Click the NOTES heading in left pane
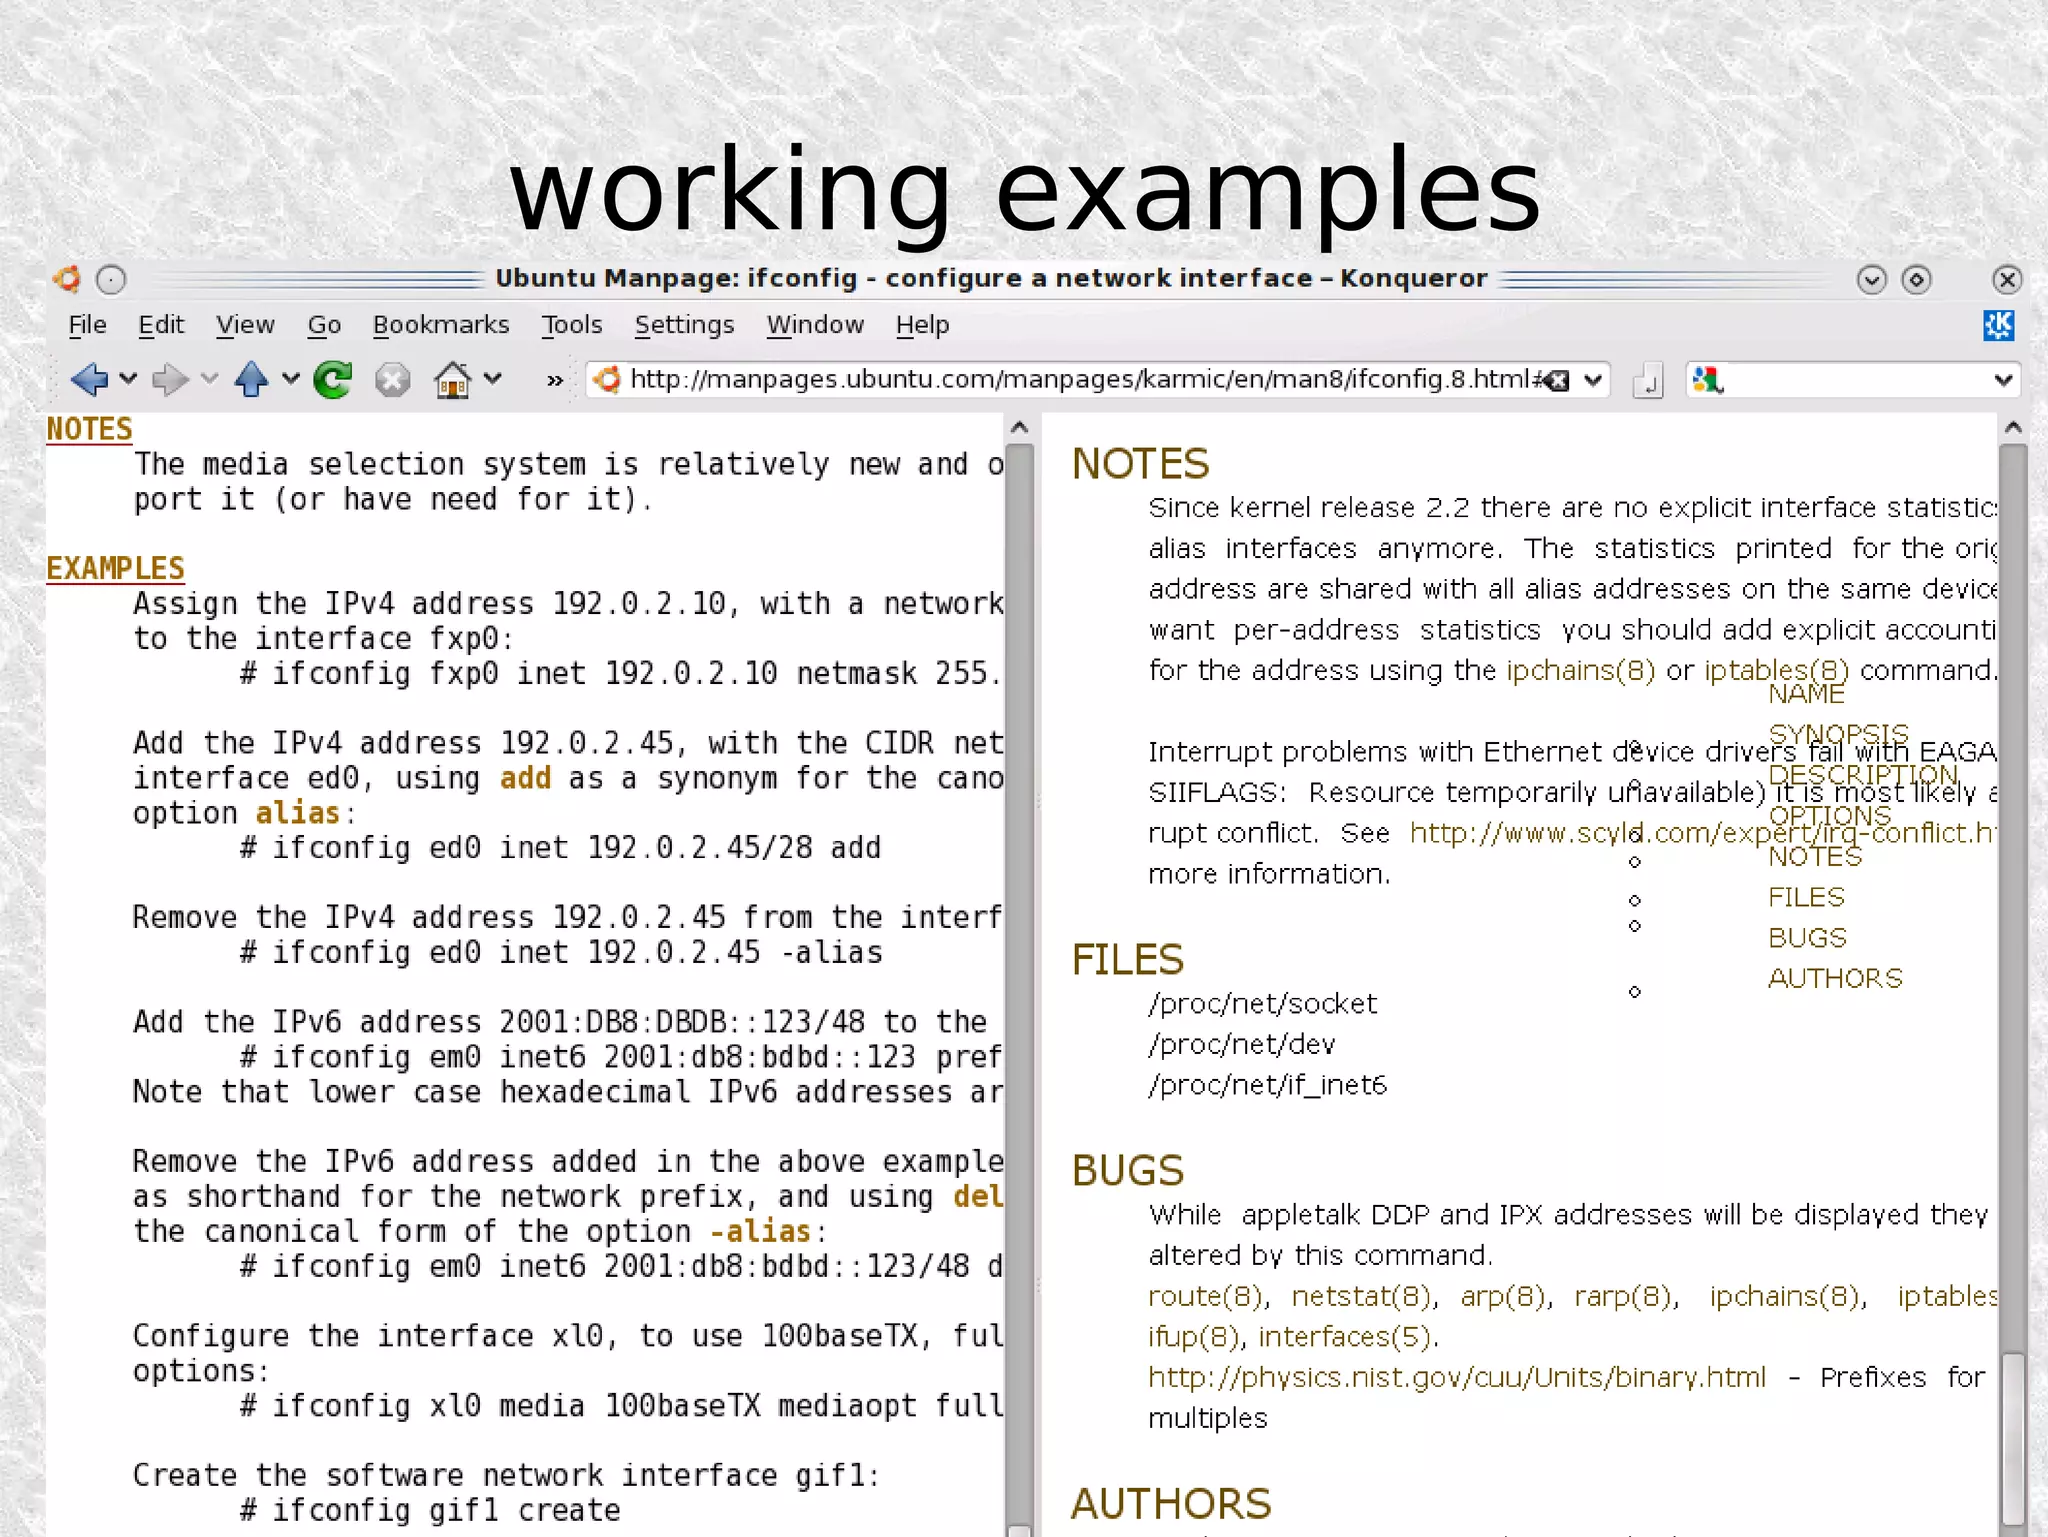This screenshot has height=1537, width=2048. point(89,429)
